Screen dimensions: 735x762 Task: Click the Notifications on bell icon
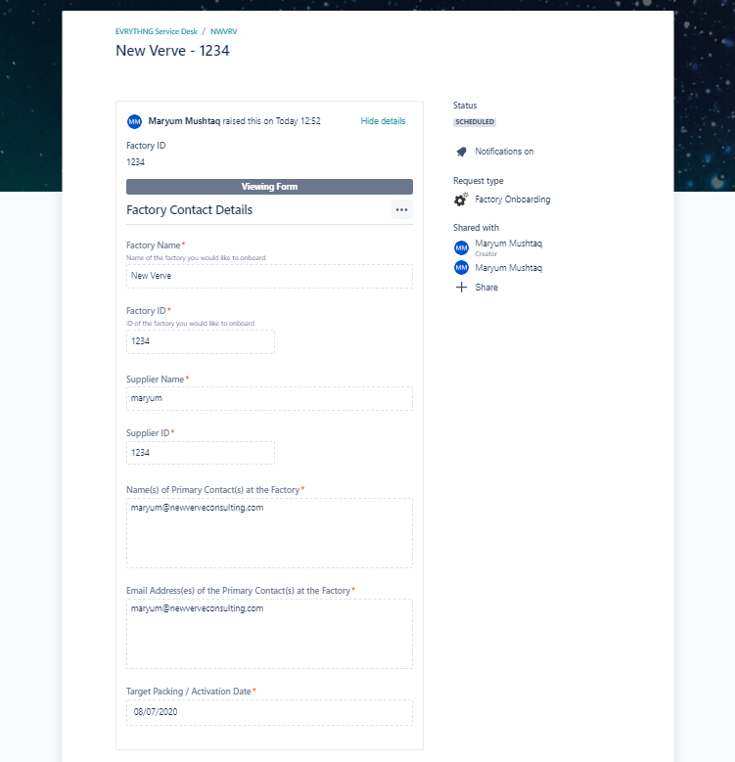[x=461, y=152]
